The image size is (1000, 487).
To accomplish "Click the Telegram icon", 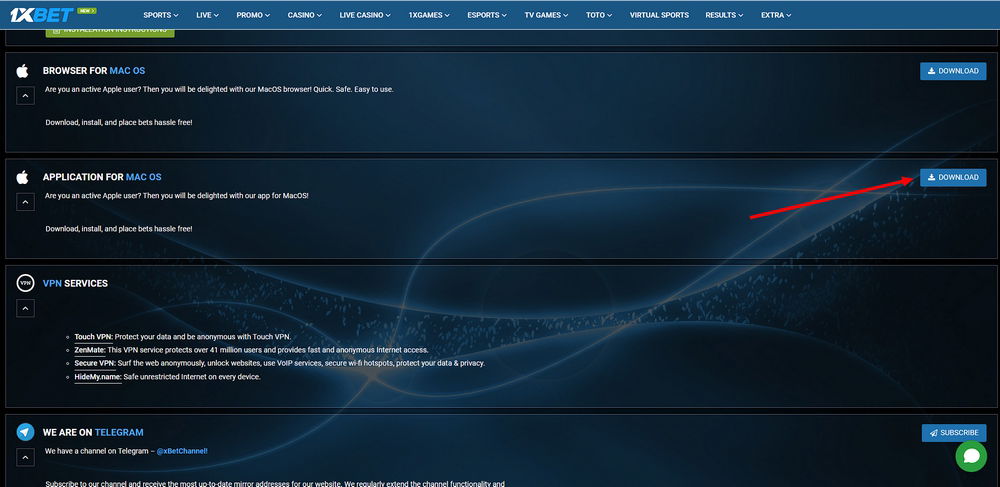I will 25,432.
